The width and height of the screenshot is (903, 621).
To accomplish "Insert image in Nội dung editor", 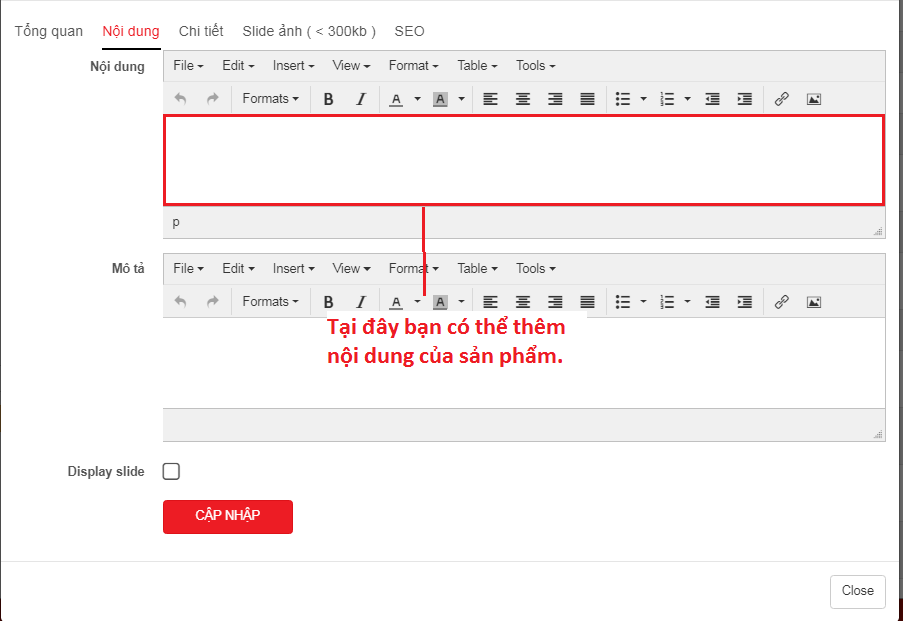I will [814, 99].
